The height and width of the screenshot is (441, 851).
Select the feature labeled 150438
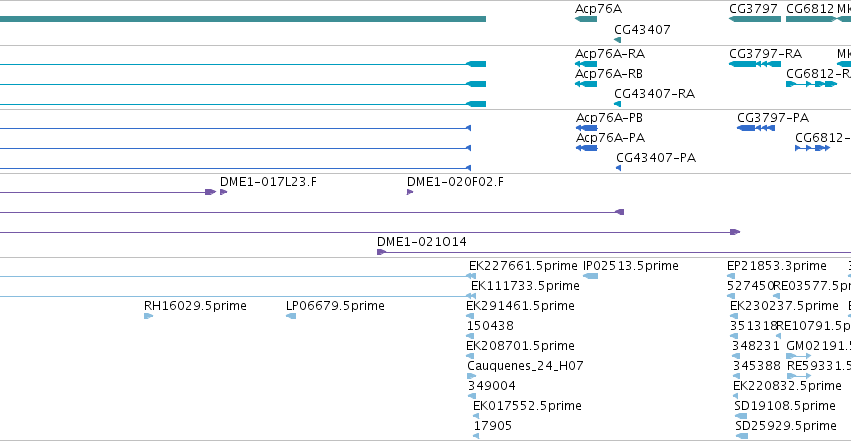pos(490,326)
